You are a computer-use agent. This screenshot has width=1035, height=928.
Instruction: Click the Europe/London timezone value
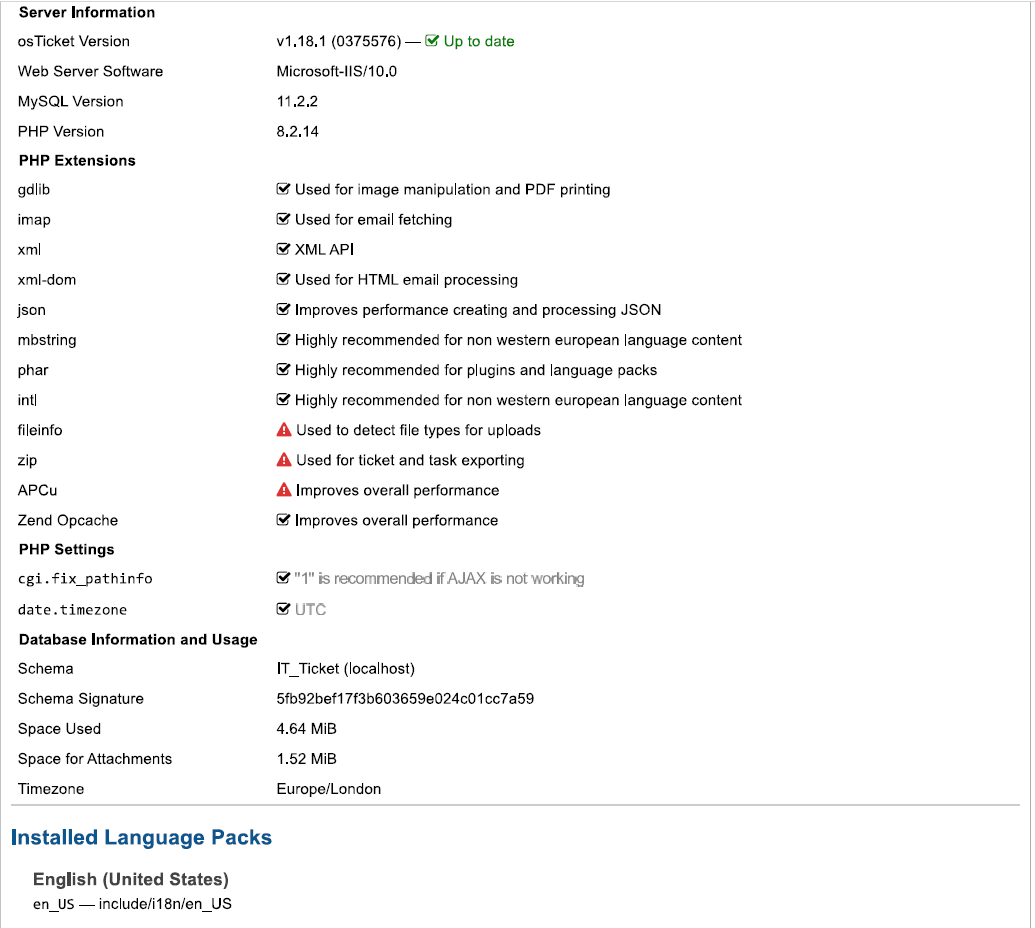point(329,789)
